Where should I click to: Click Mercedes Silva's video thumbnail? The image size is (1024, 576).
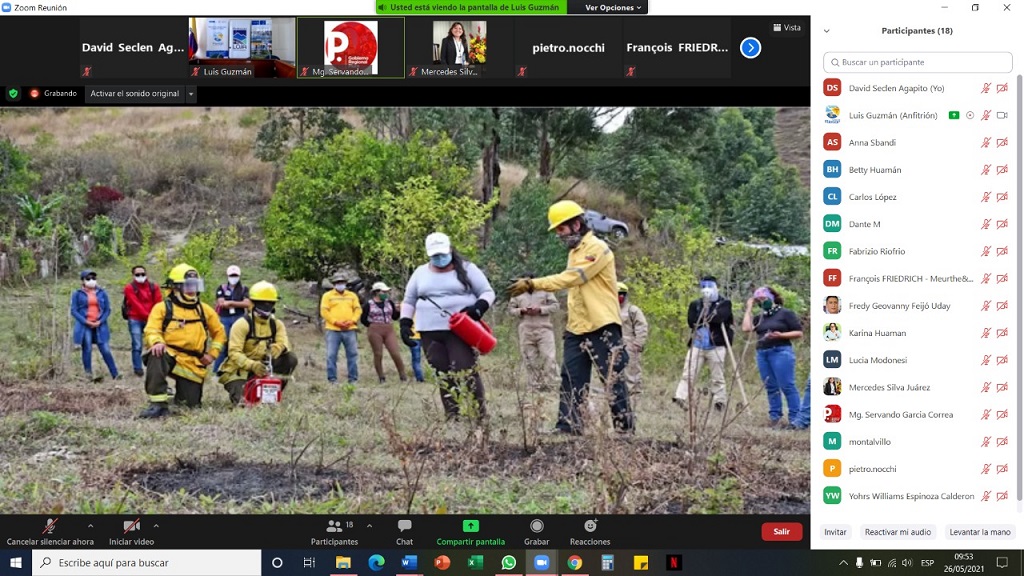click(x=459, y=48)
